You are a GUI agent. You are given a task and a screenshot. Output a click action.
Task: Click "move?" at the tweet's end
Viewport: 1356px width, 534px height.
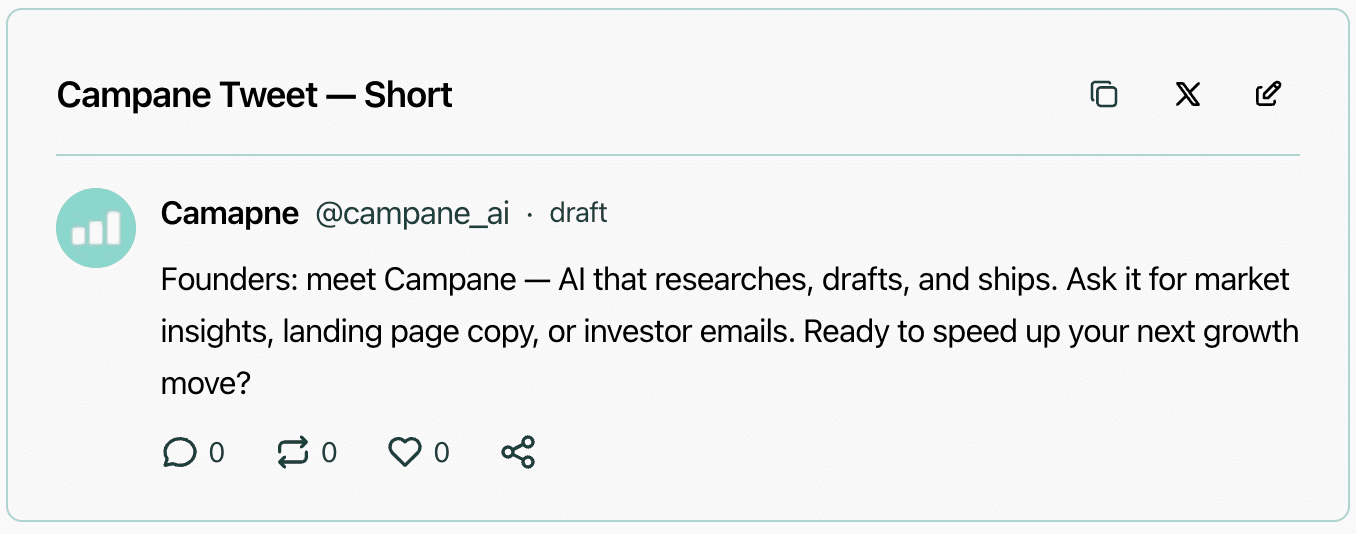coord(204,383)
